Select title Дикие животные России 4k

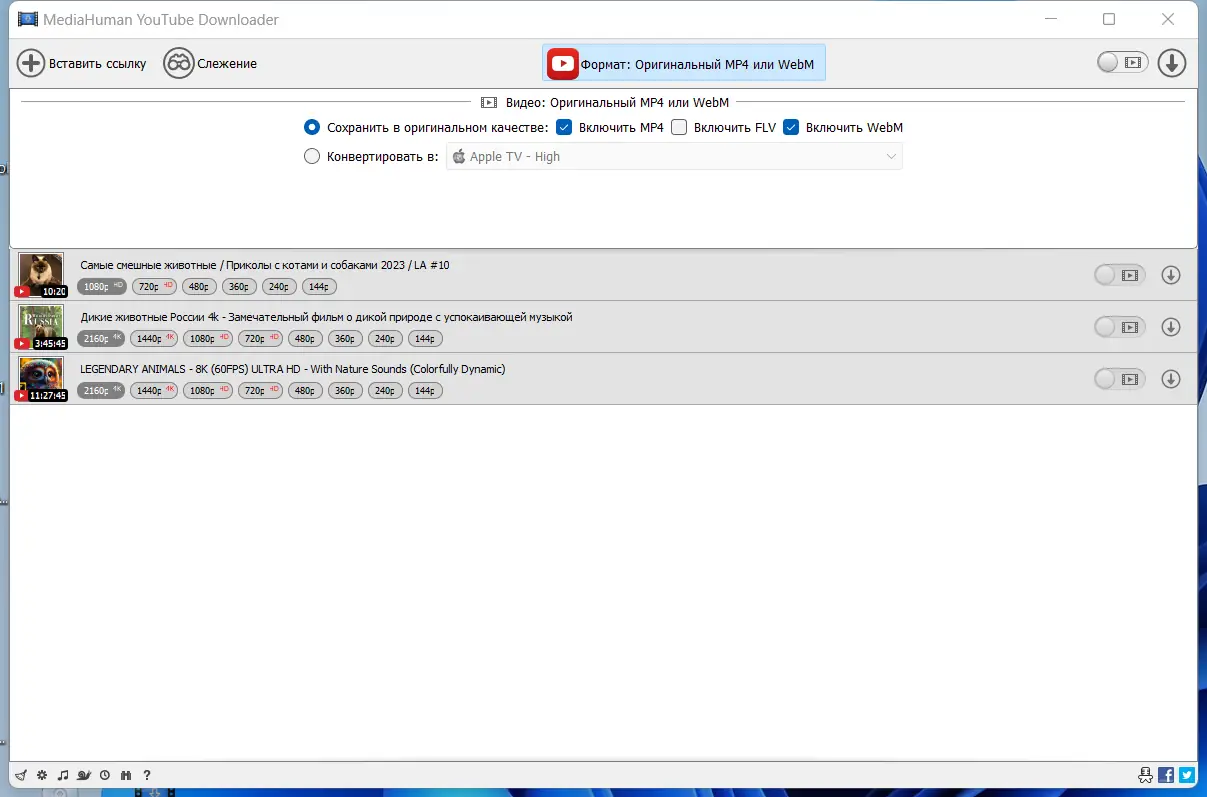pos(326,317)
